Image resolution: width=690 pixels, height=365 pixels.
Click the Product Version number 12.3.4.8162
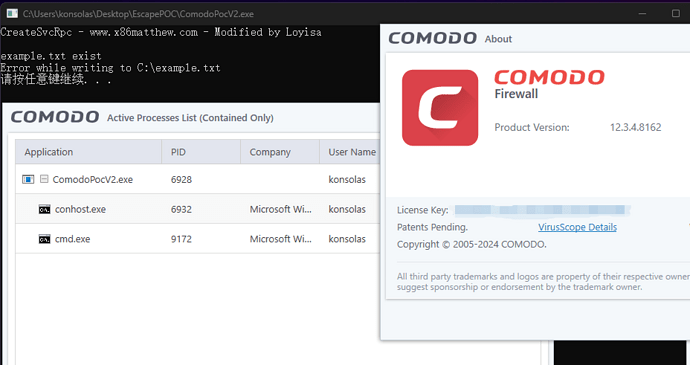635,128
